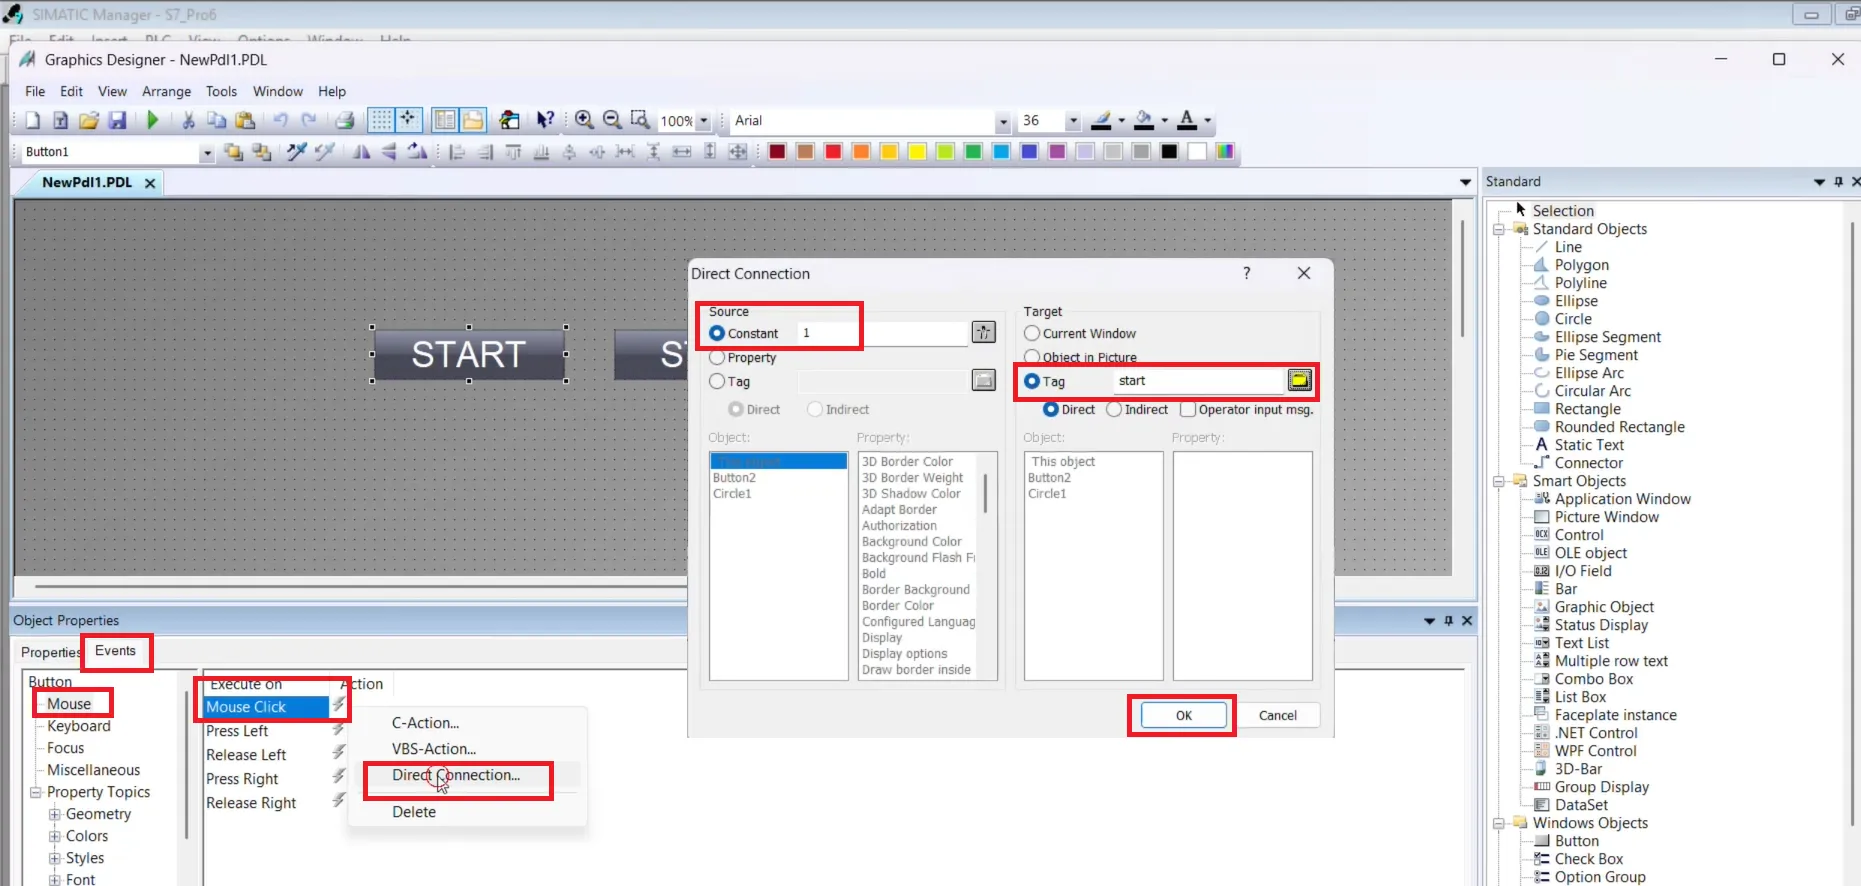Screen dimensions: 1861x886
Task: Click the font color A icon
Action: pos(1187,120)
